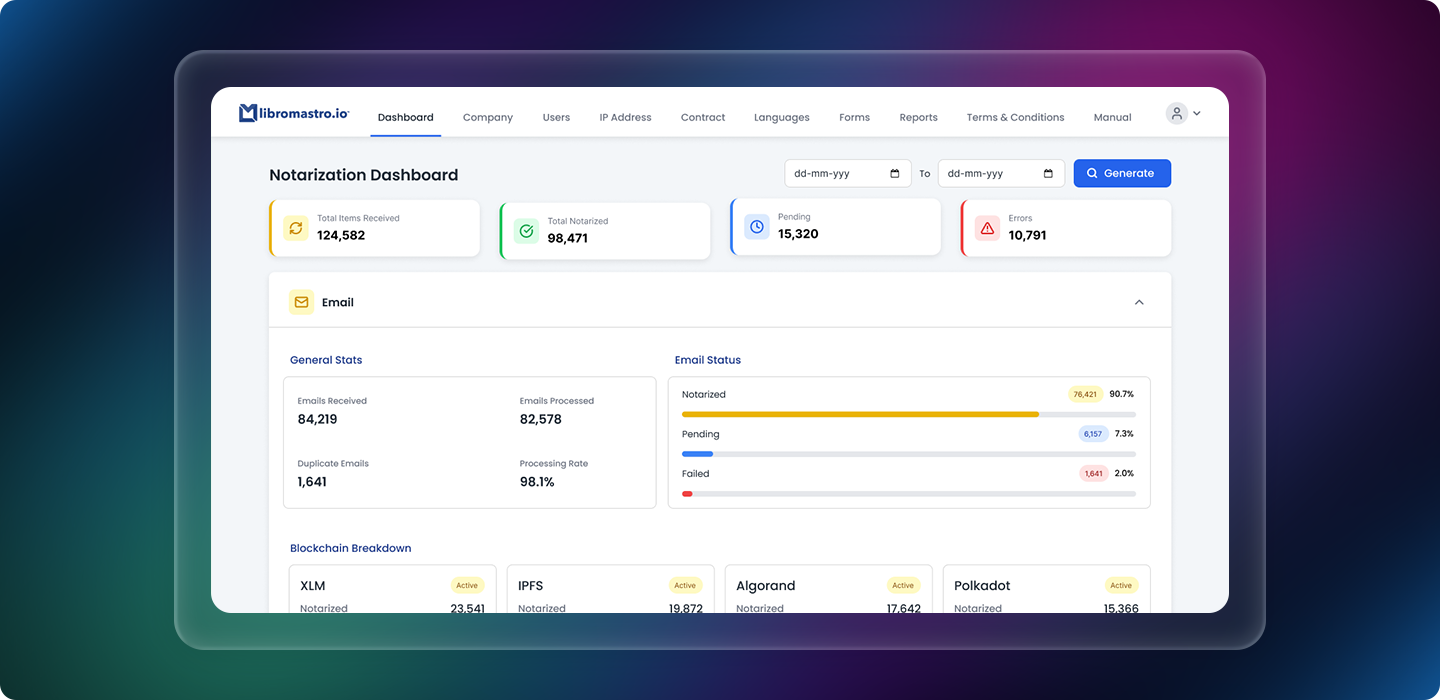This screenshot has width=1440, height=700.
Task: Click the Notarized yellow progress bar
Action: pos(860,414)
